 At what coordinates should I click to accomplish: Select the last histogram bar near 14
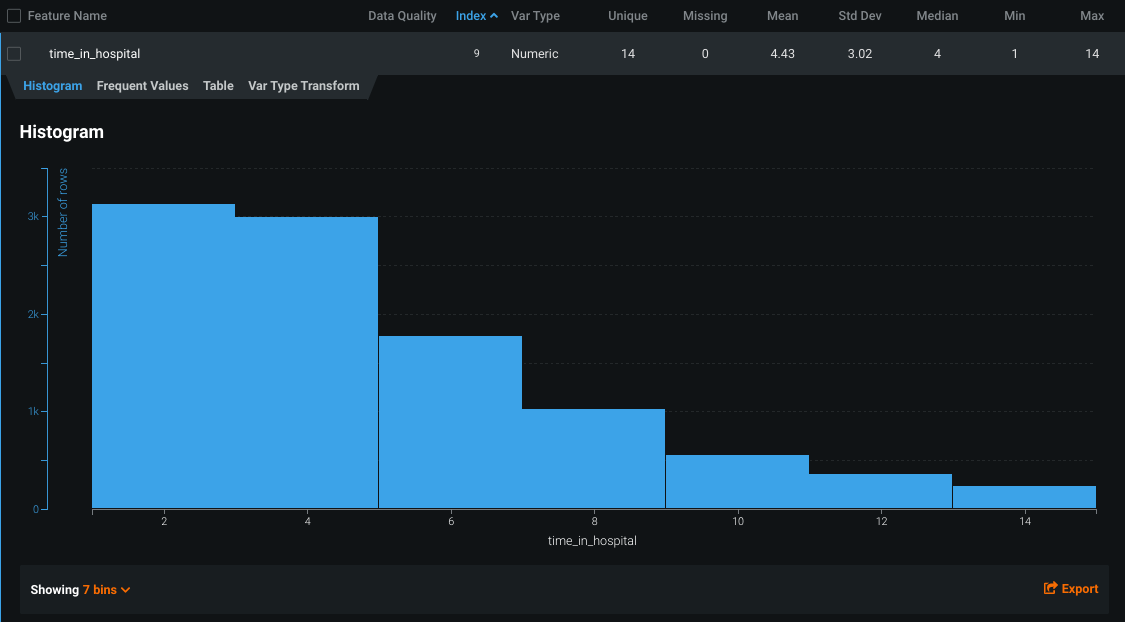[x=1024, y=497]
